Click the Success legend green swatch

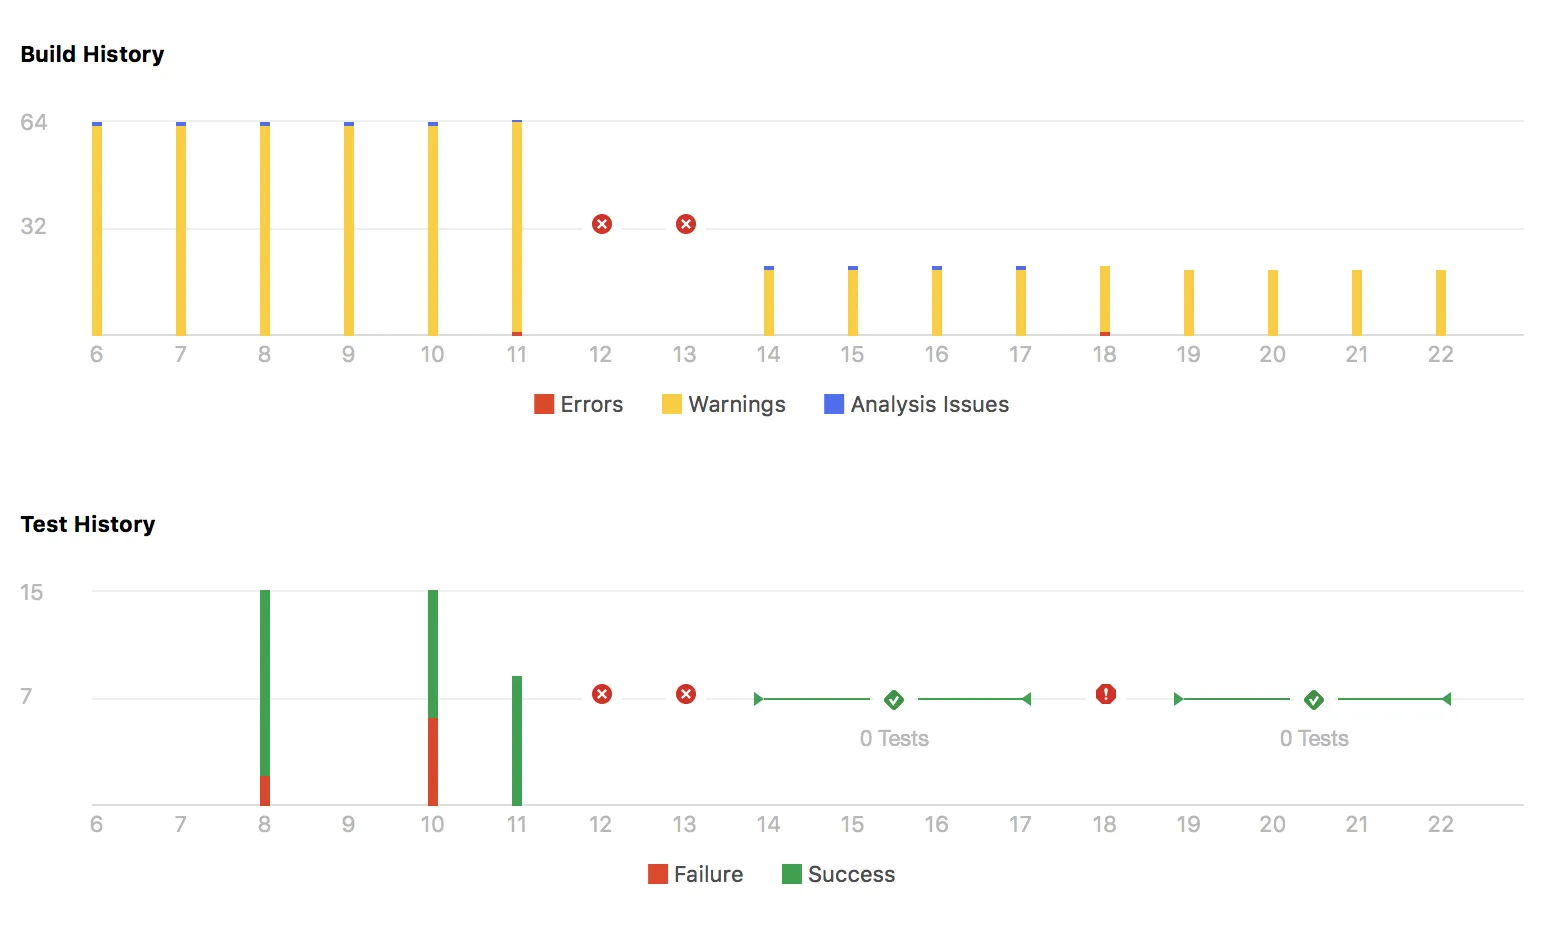[x=792, y=874]
